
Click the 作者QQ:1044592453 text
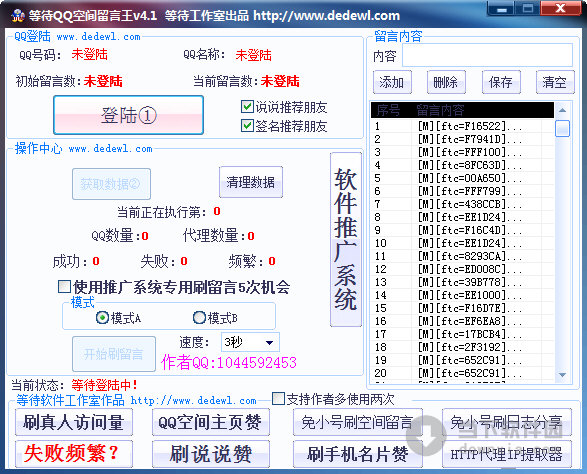(229, 362)
